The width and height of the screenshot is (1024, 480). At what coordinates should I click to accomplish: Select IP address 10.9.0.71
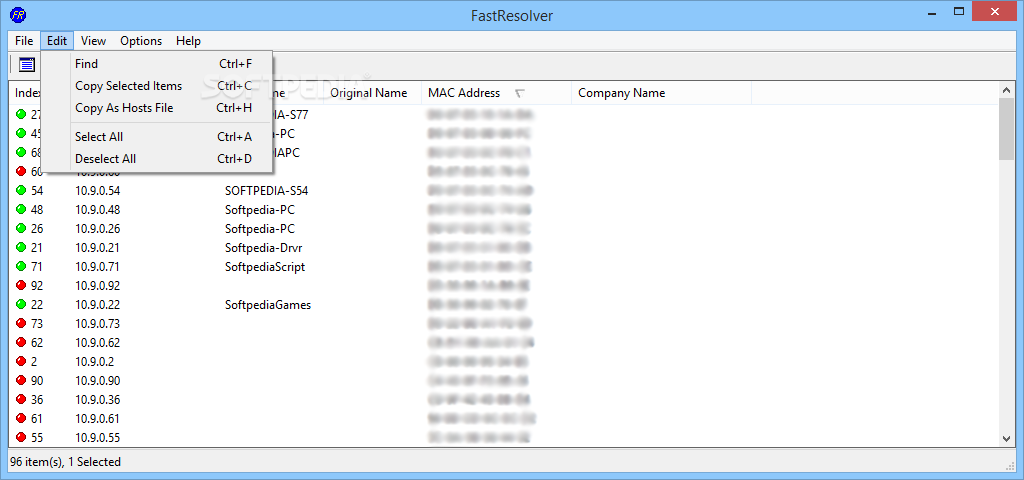[x=98, y=267]
